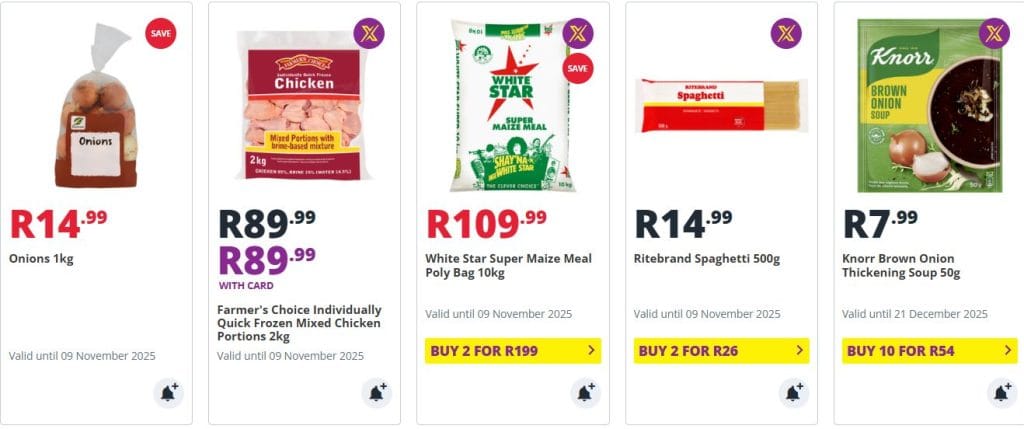Click the Xtra Savings badge on Ritebrand Spaghetti
This screenshot has height=429, width=1024.
[x=786, y=34]
